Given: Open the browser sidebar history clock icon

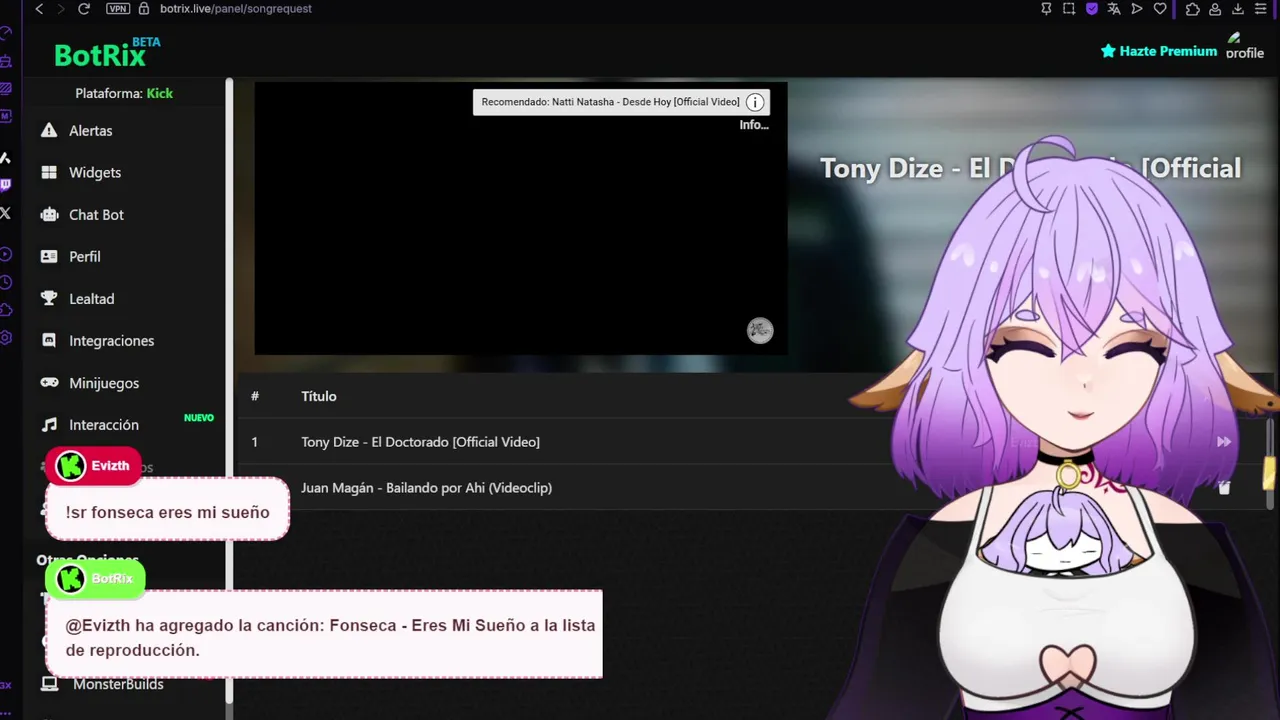Looking at the screenshot, I should (6, 283).
